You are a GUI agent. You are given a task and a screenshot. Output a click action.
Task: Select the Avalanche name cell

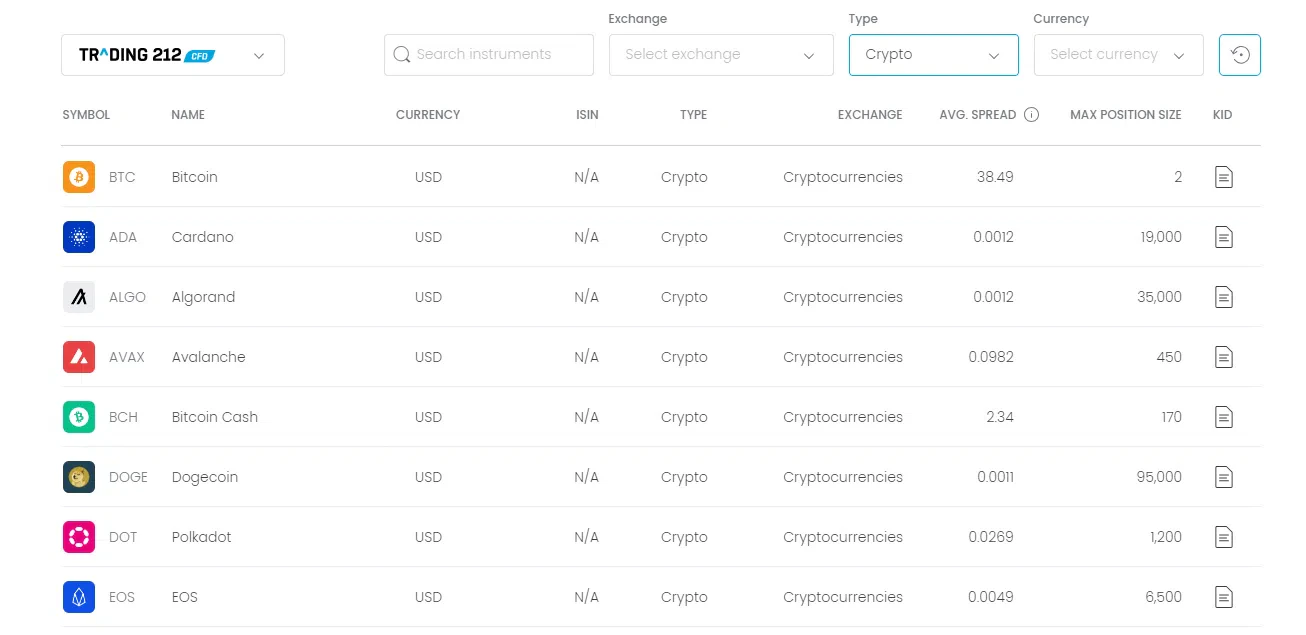pos(208,357)
